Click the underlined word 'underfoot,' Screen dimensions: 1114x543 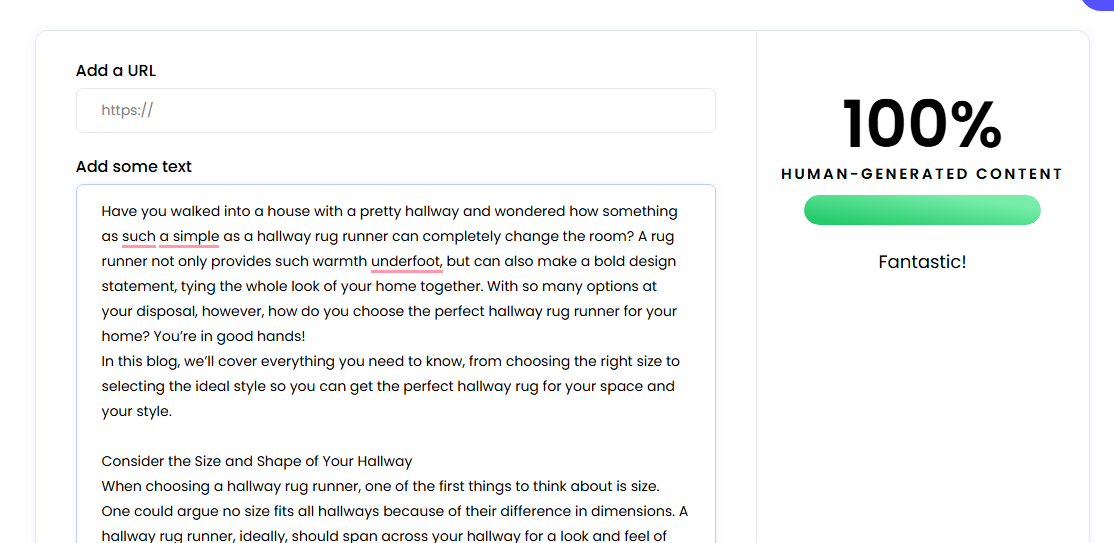(x=407, y=262)
